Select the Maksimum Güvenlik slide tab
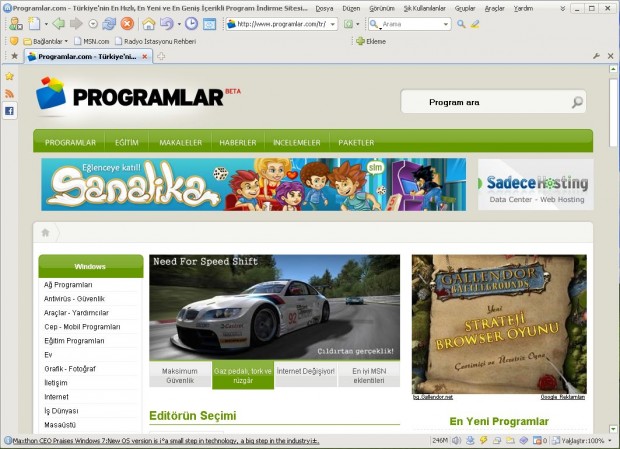The image size is (620, 449). 180,375
